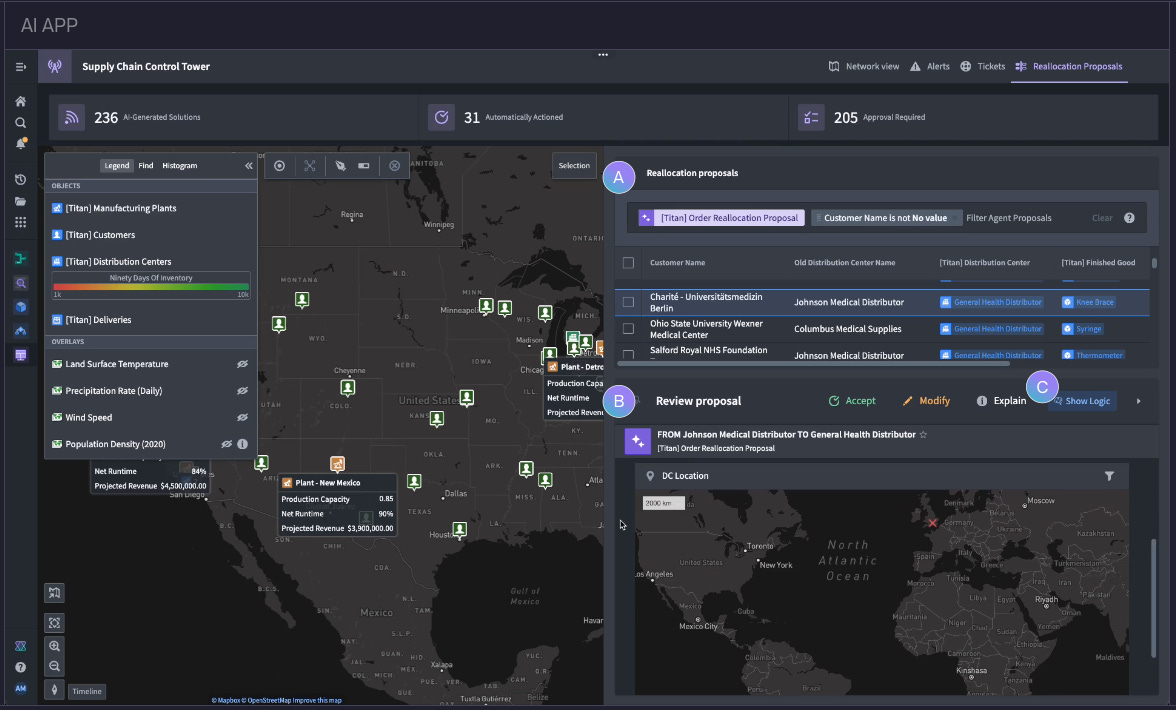Click the Accept proposal button
The width and height of the screenshot is (1176, 710).
click(x=852, y=401)
